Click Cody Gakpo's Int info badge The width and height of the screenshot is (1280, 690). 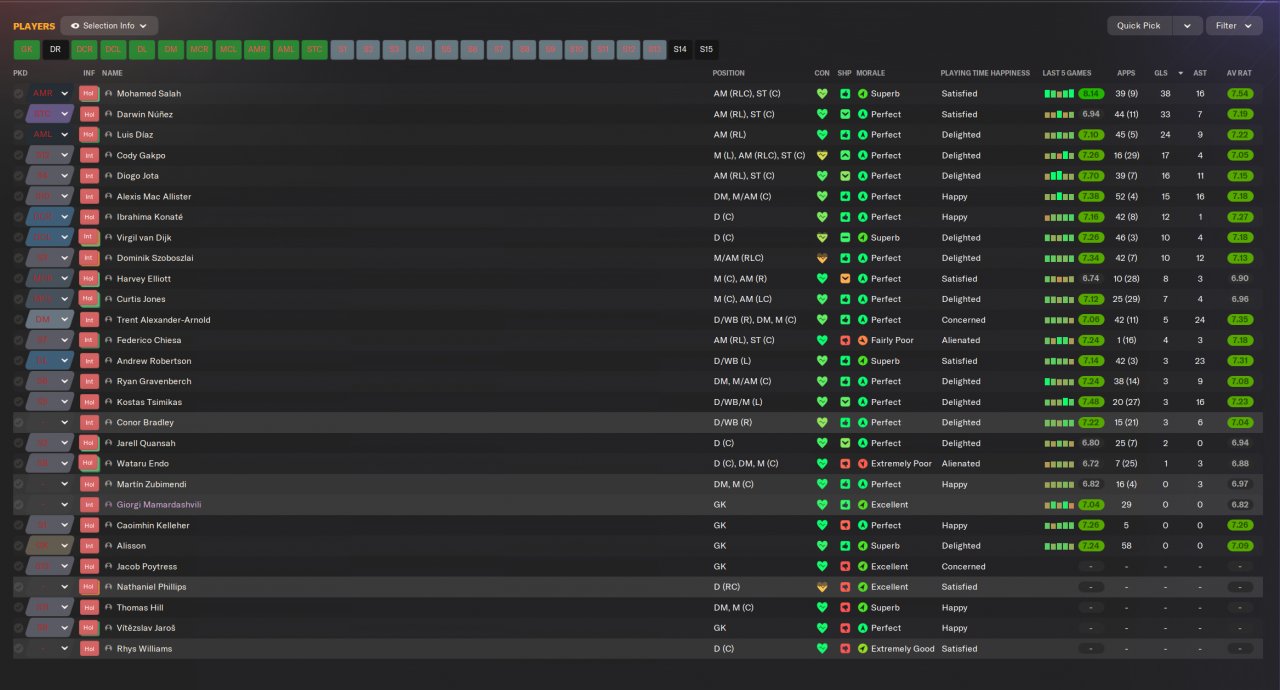[89, 155]
